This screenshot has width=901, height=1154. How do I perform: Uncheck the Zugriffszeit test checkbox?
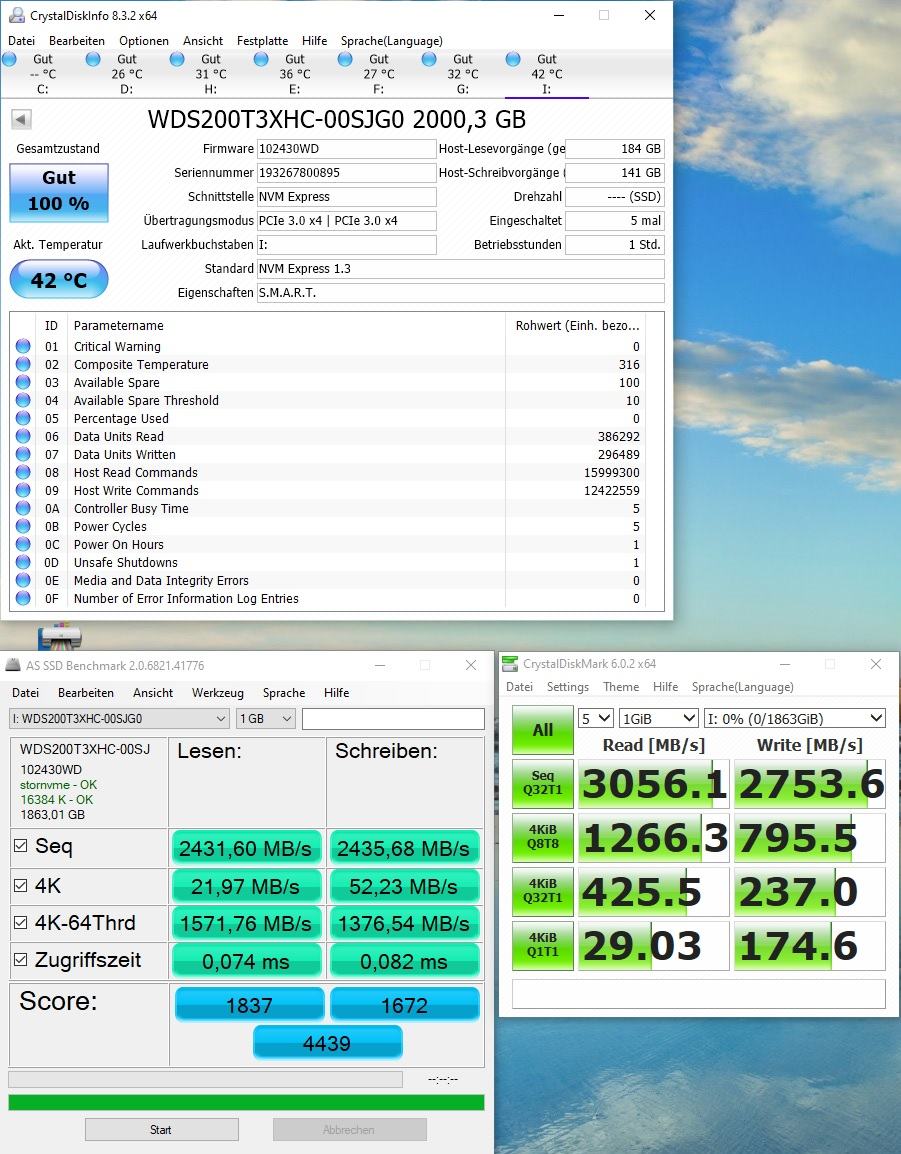coord(21,960)
